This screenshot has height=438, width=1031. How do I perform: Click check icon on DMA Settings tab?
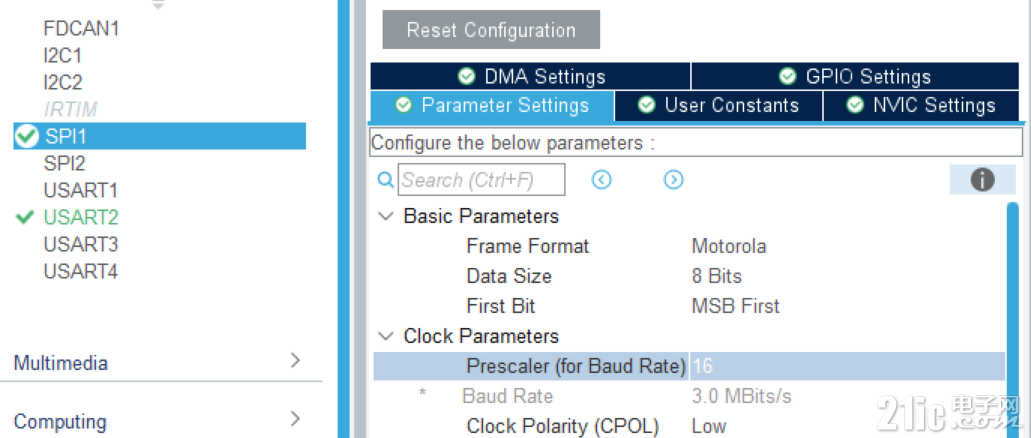click(x=466, y=76)
